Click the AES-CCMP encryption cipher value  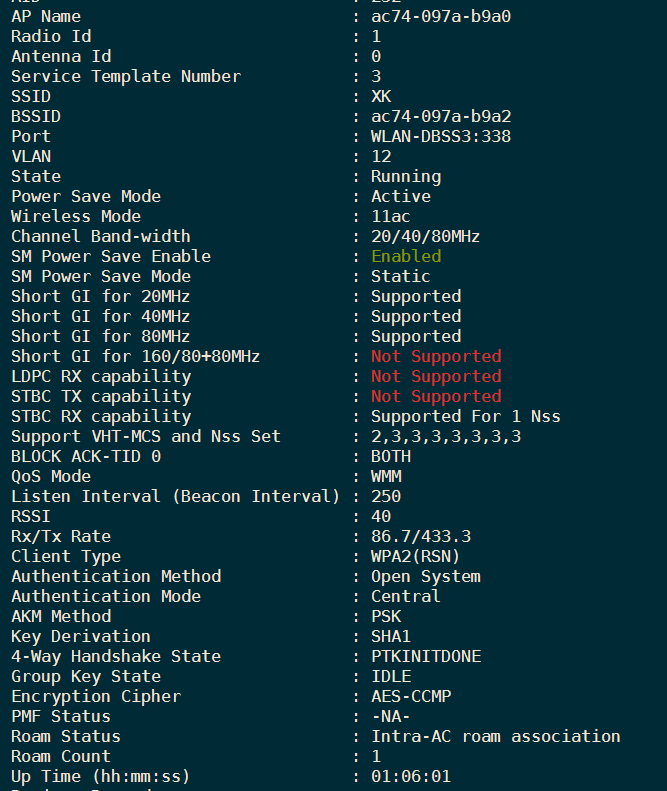(x=411, y=696)
